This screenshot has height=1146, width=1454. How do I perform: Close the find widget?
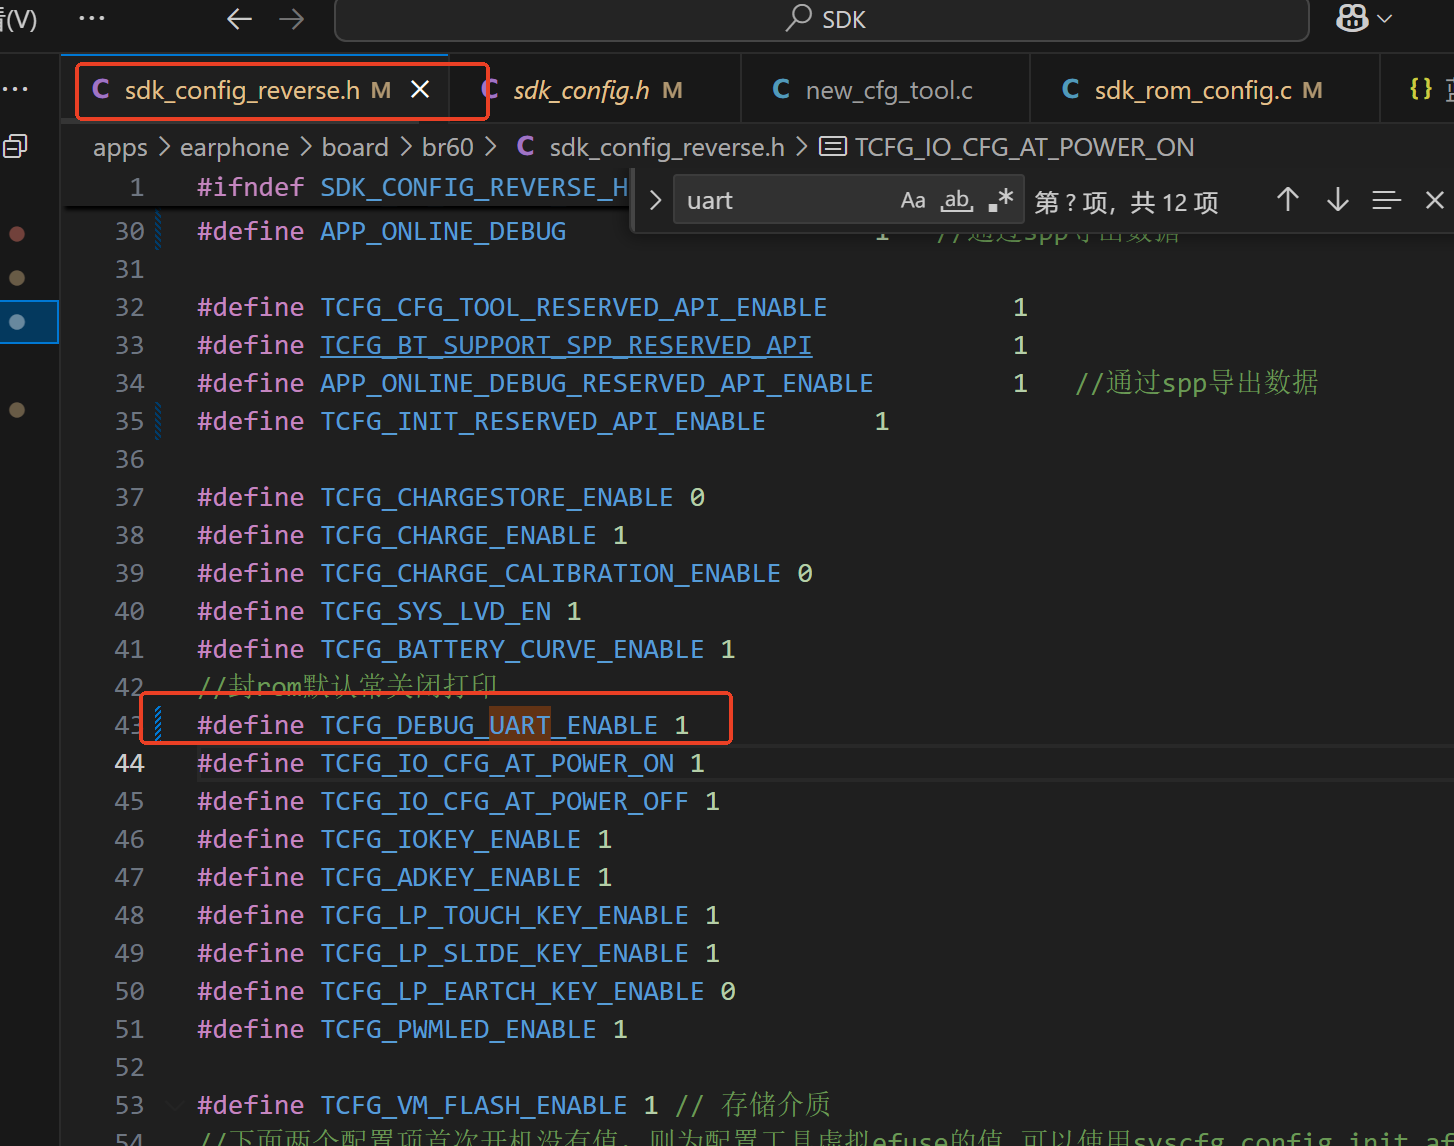[x=1435, y=200]
